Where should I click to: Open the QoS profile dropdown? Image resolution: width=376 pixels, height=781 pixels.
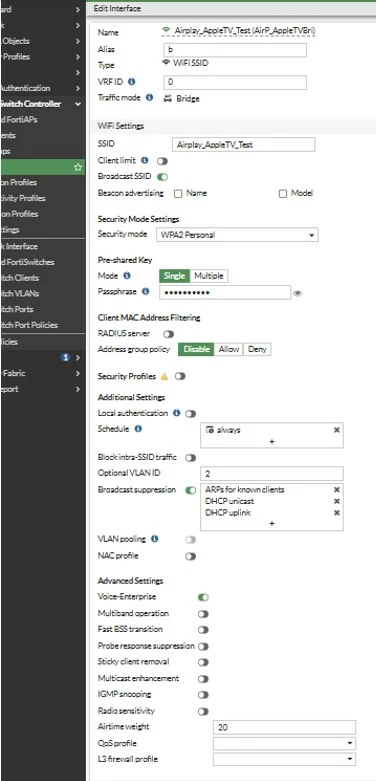[x=284, y=744]
